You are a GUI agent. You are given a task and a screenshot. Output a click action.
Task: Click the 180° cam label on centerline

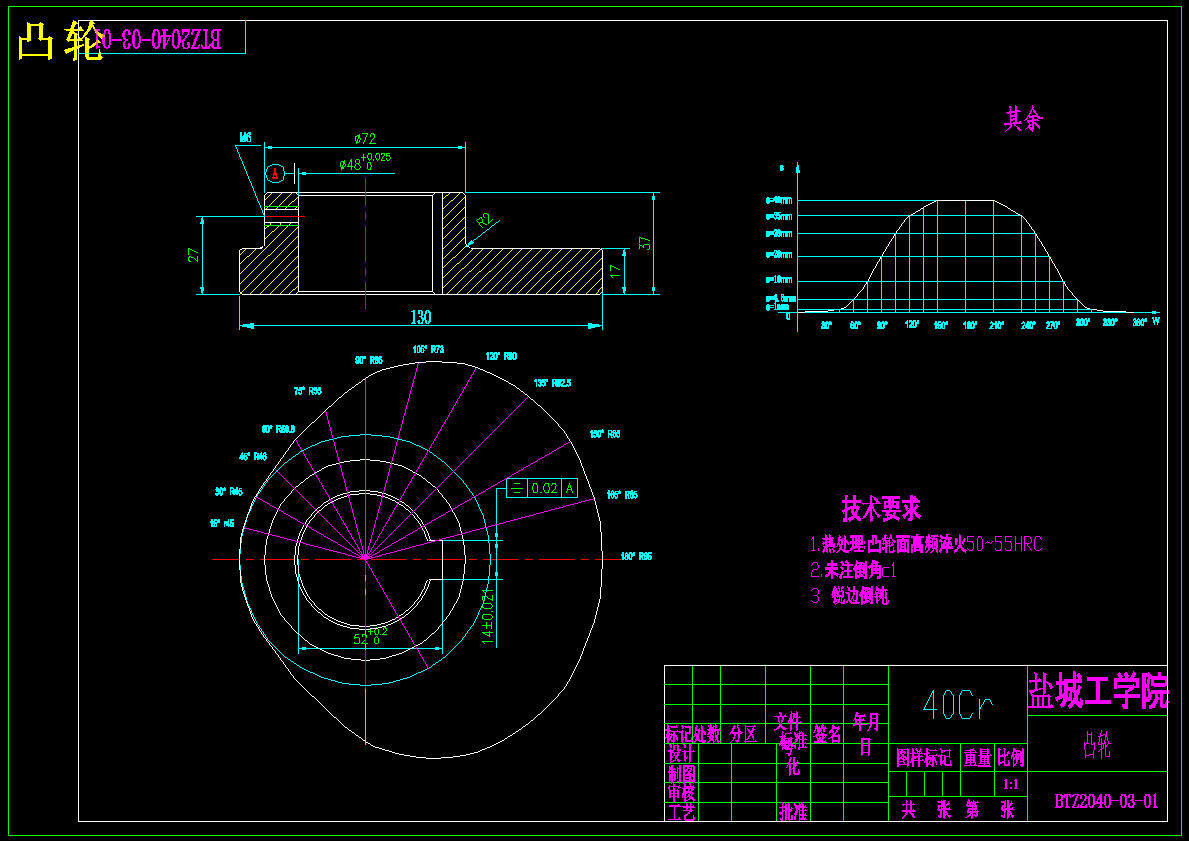point(636,556)
